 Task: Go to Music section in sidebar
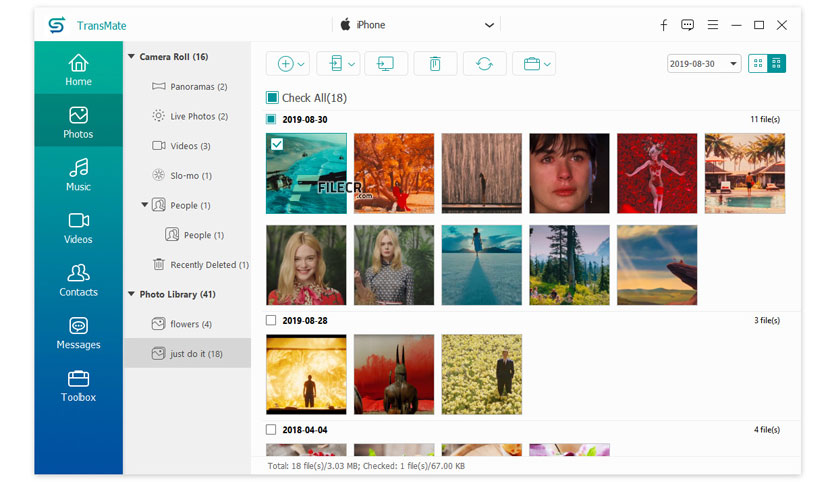coord(78,174)
